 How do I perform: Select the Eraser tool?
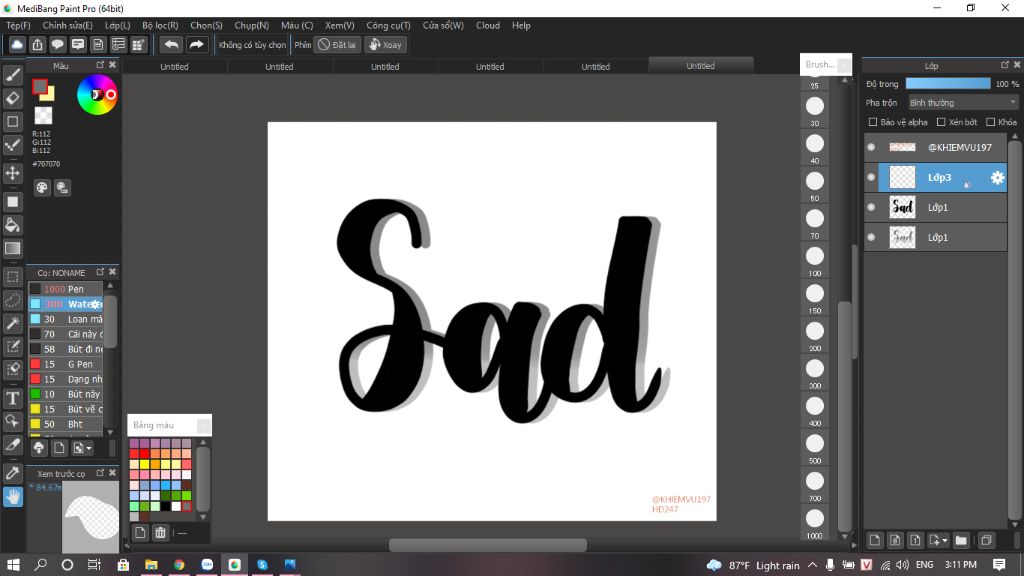pos(12,99)
